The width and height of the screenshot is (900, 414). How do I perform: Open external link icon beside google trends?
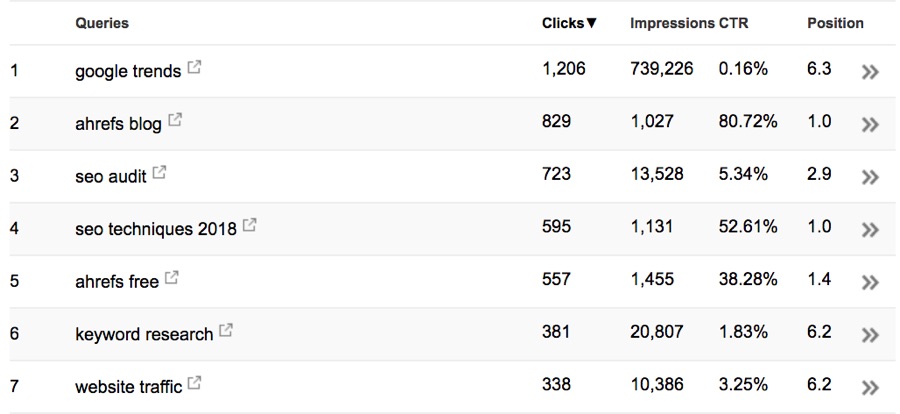pyautogui.click(x=195, y=67)
